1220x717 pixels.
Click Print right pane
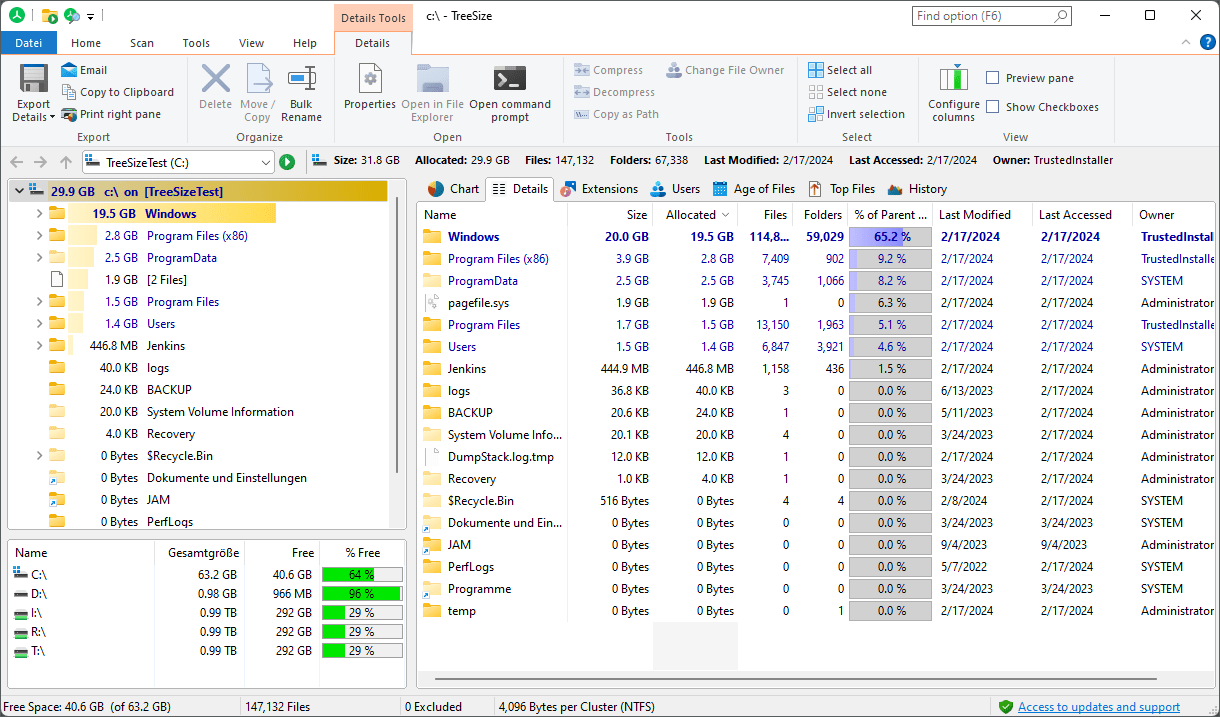111,114
